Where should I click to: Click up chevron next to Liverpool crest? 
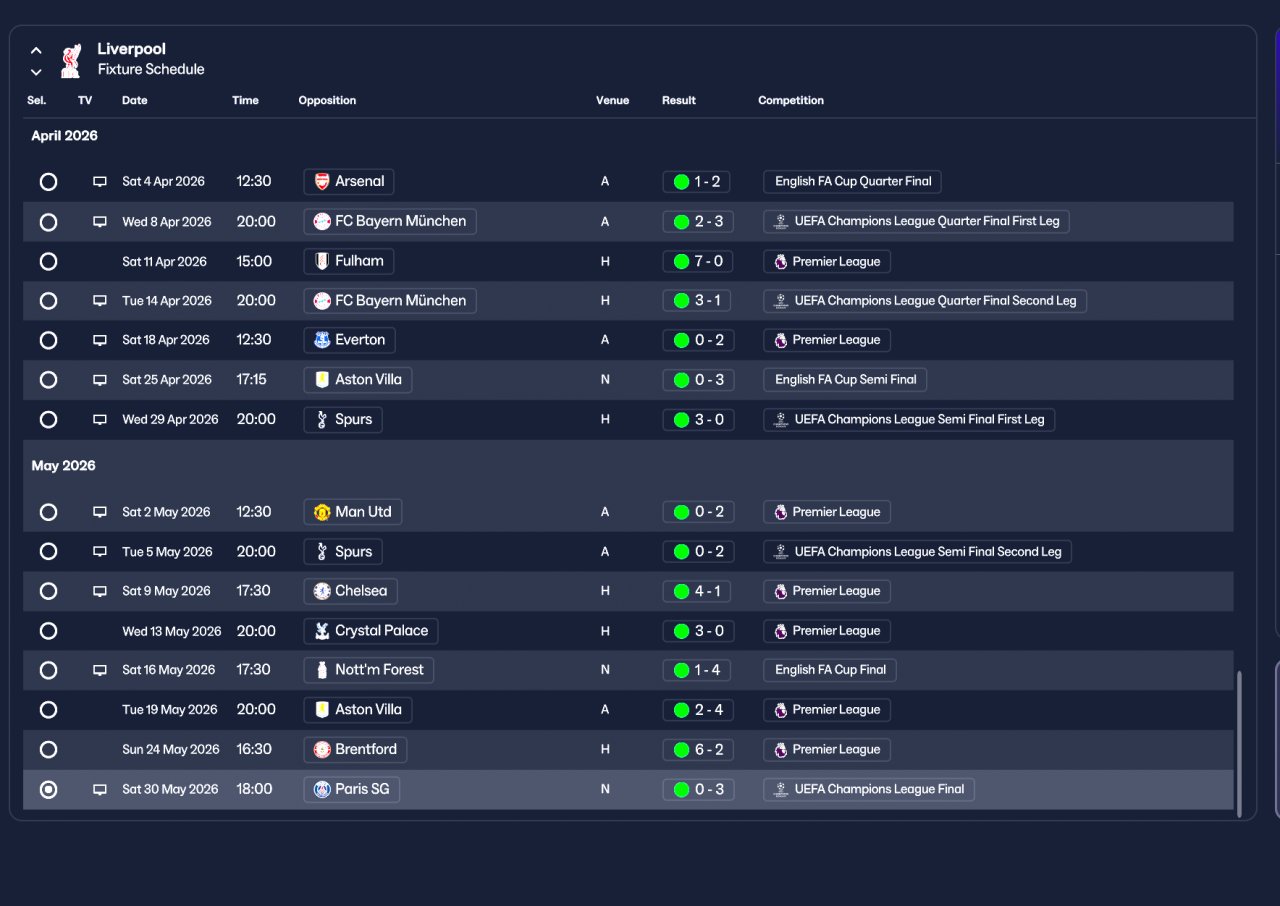pyautogui.click(x=36, y=50)
